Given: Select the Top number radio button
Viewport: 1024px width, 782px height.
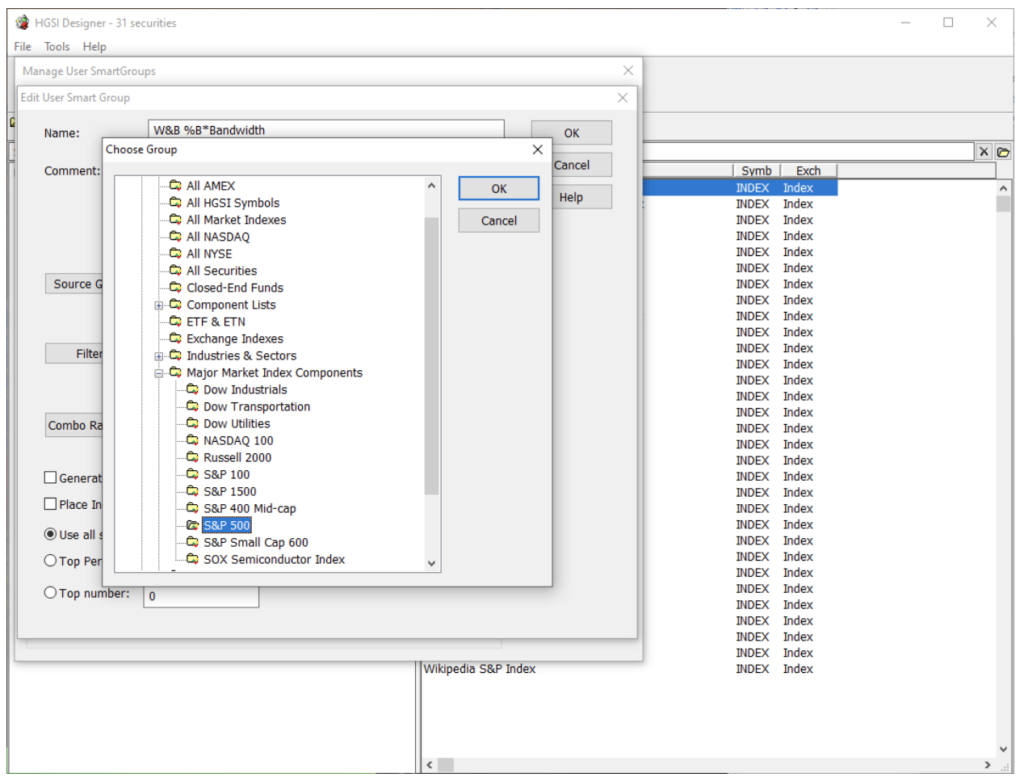Looking at the screenshot, I should [x=50, y=593].
